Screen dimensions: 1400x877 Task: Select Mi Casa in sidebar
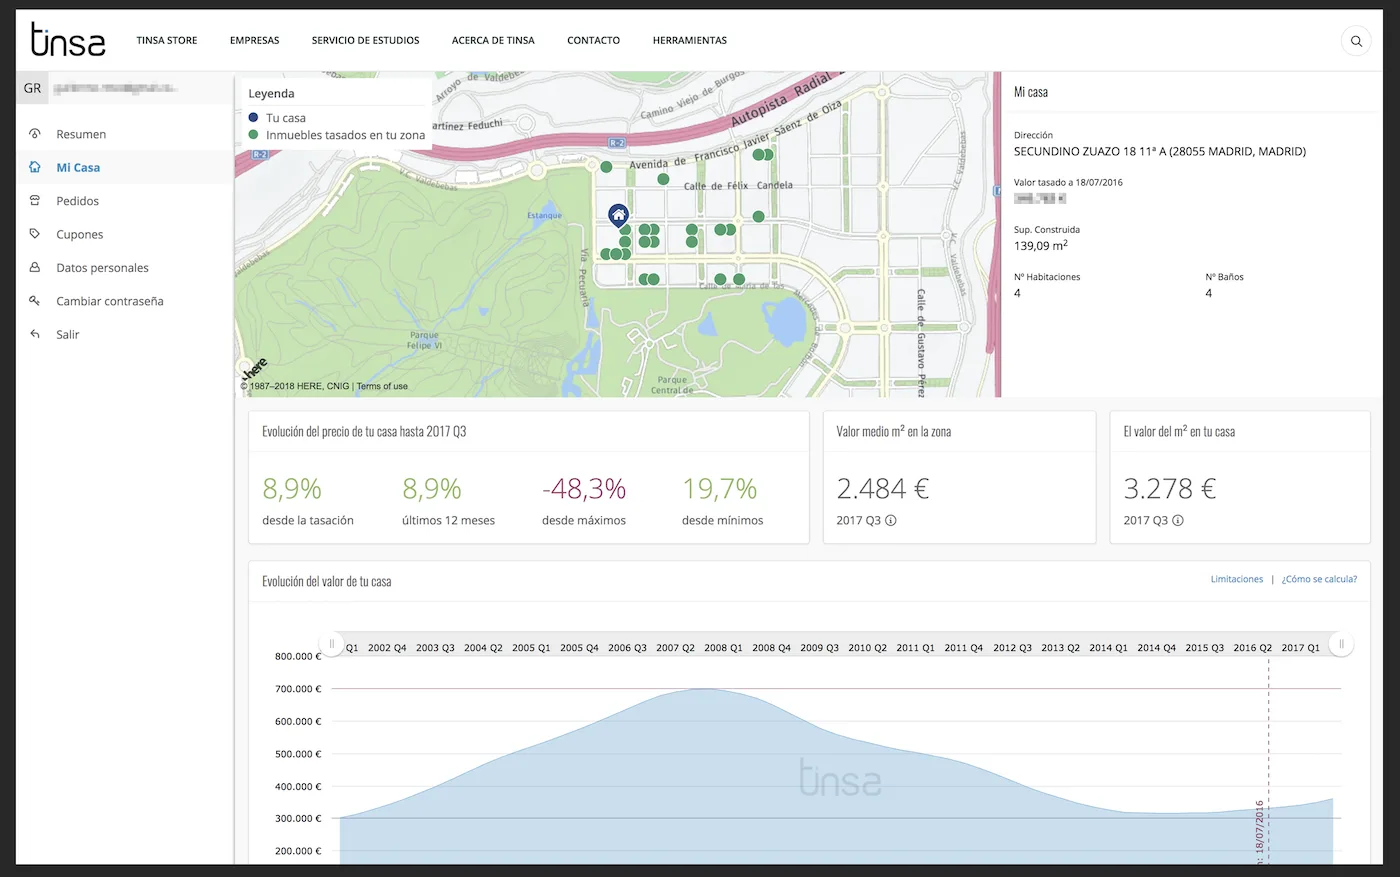pyautogui.click(x=78, y=167)
